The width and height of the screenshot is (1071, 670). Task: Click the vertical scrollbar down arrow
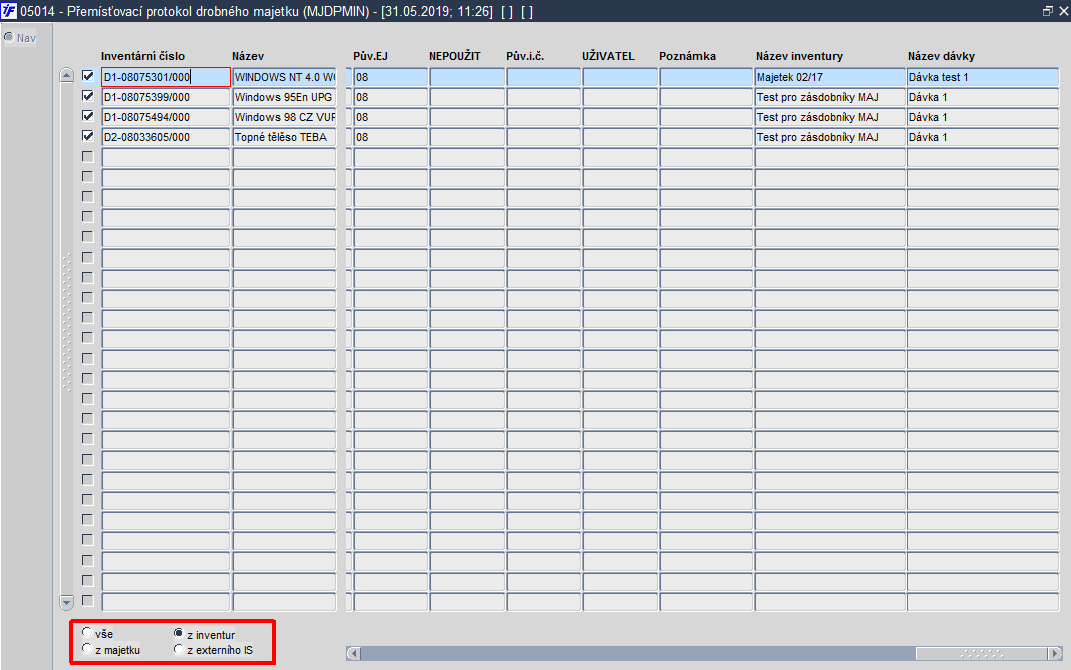click(66, 602)
